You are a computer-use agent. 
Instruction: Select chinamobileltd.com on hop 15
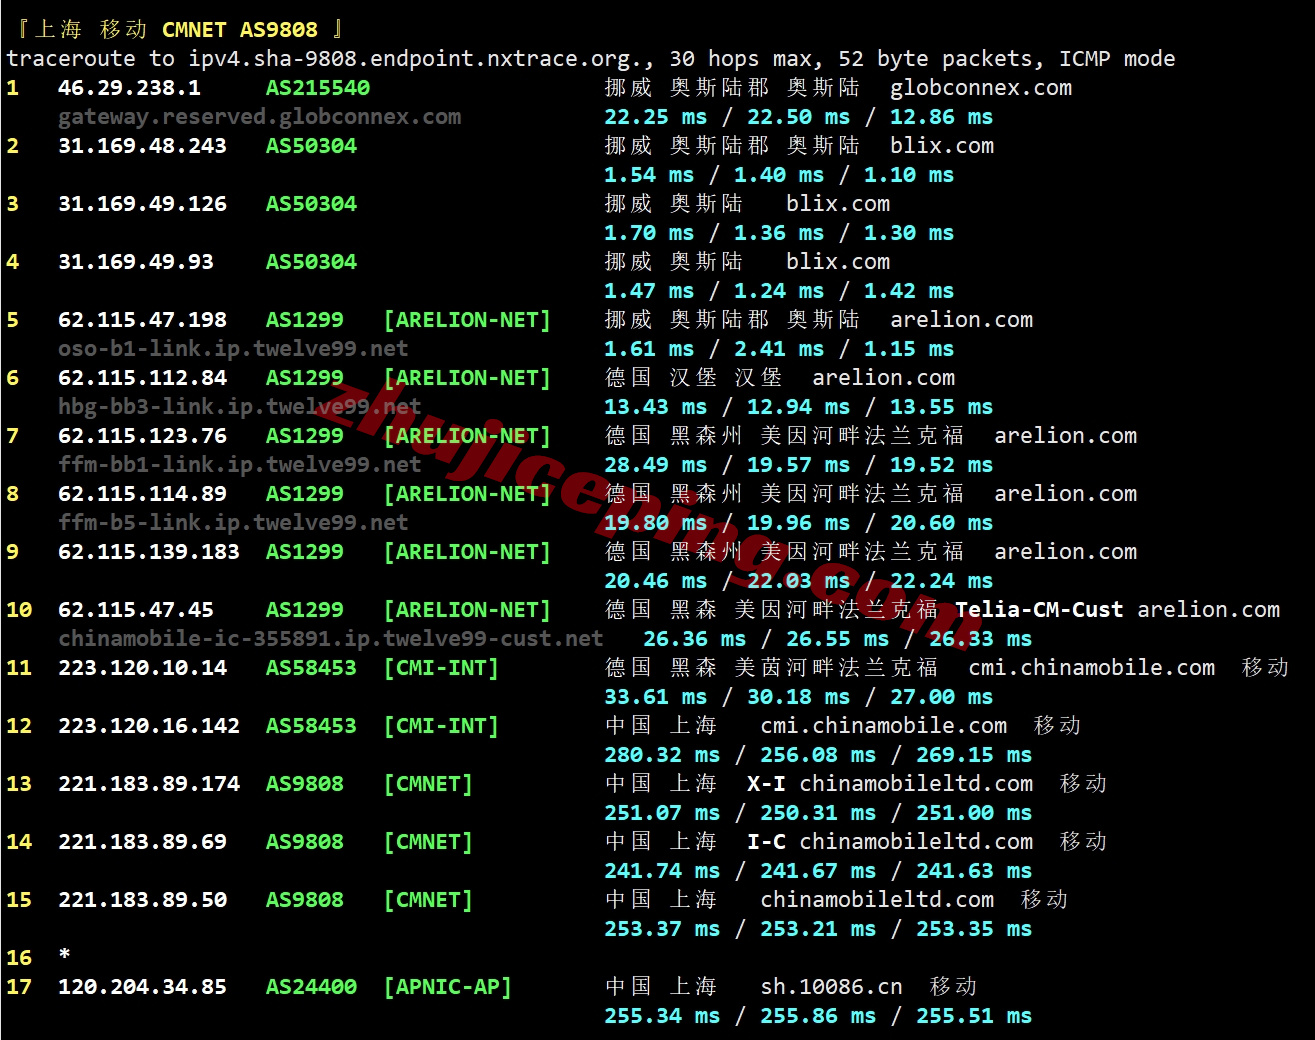tap(877, 900)
